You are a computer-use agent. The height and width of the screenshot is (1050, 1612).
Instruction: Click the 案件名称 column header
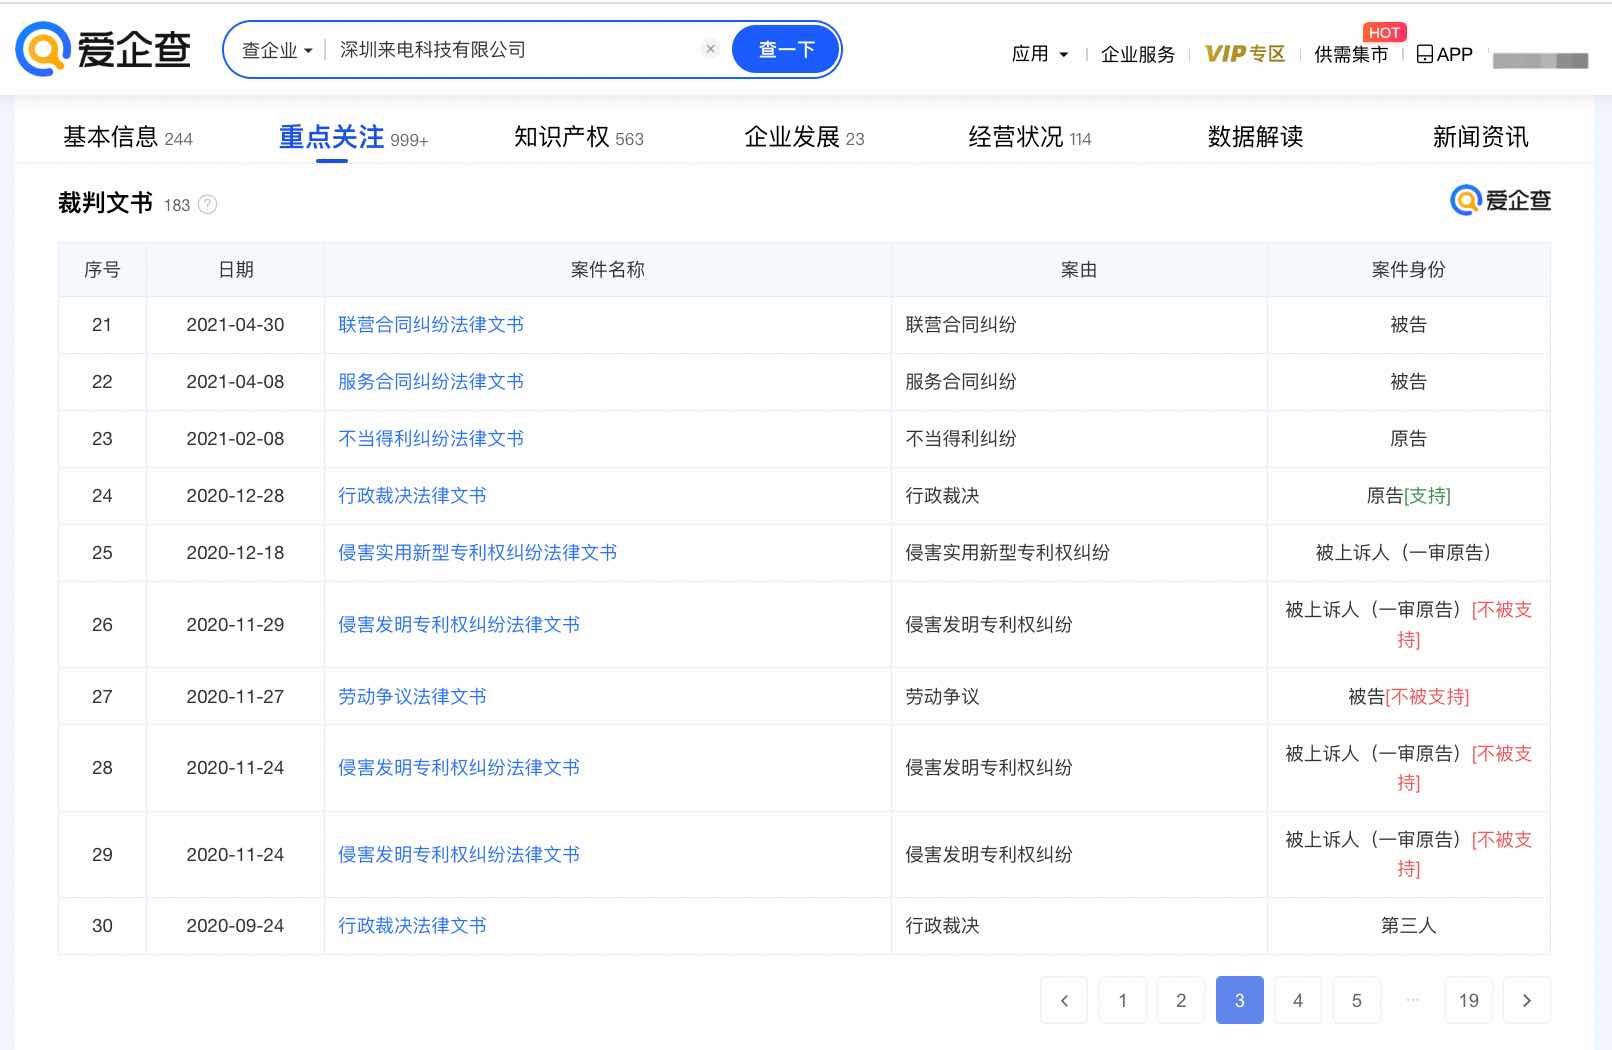608,270
